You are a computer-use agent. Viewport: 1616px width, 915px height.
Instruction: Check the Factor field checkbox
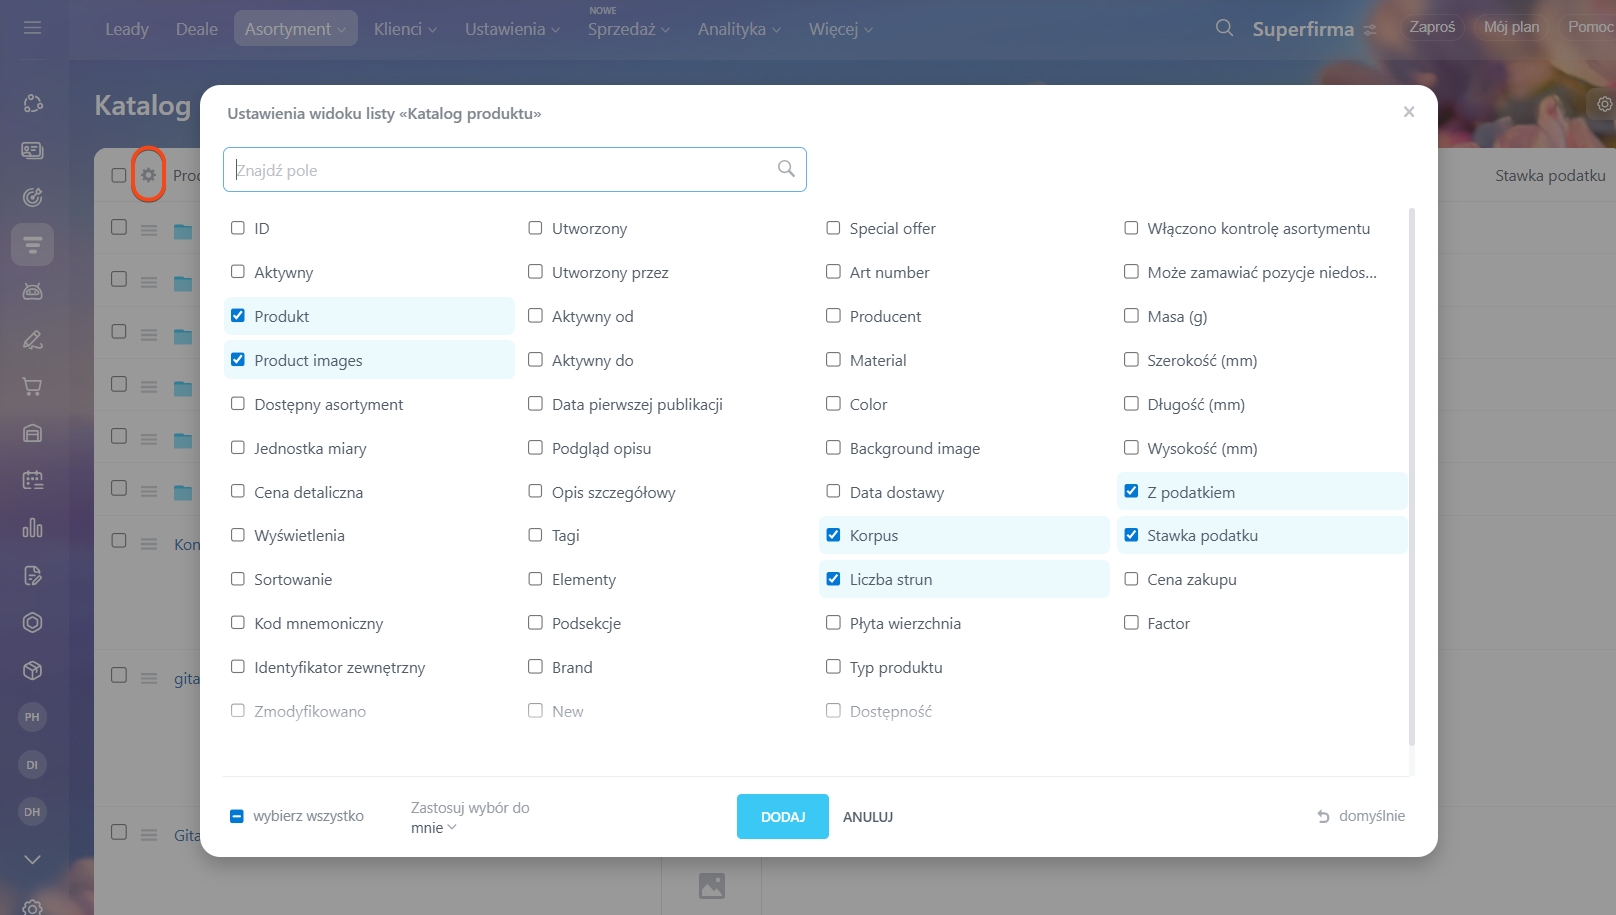pos(1131,622)
